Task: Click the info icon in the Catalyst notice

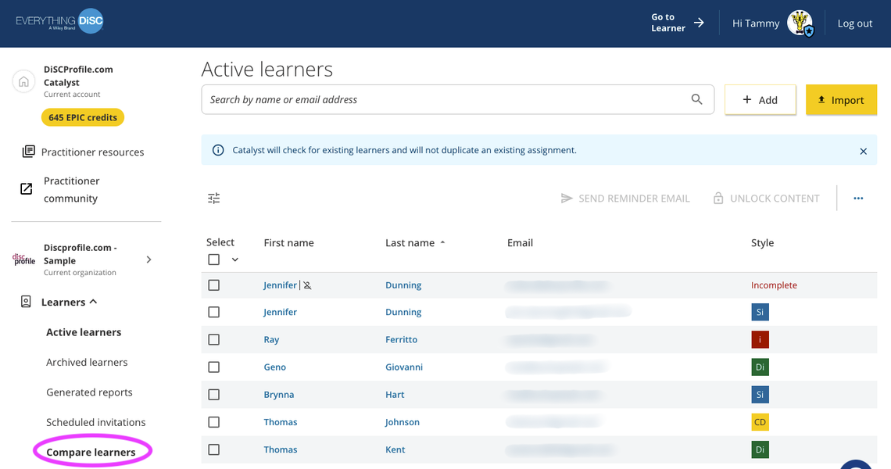Action: click(218, 150)
